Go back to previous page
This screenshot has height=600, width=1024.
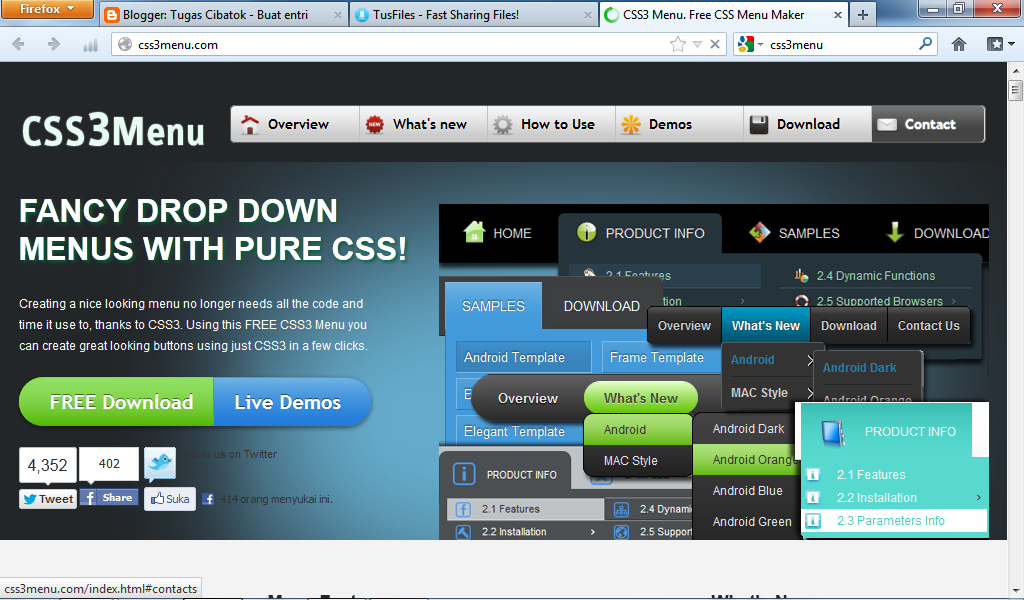pyautogui.click(x=18, y=44)
